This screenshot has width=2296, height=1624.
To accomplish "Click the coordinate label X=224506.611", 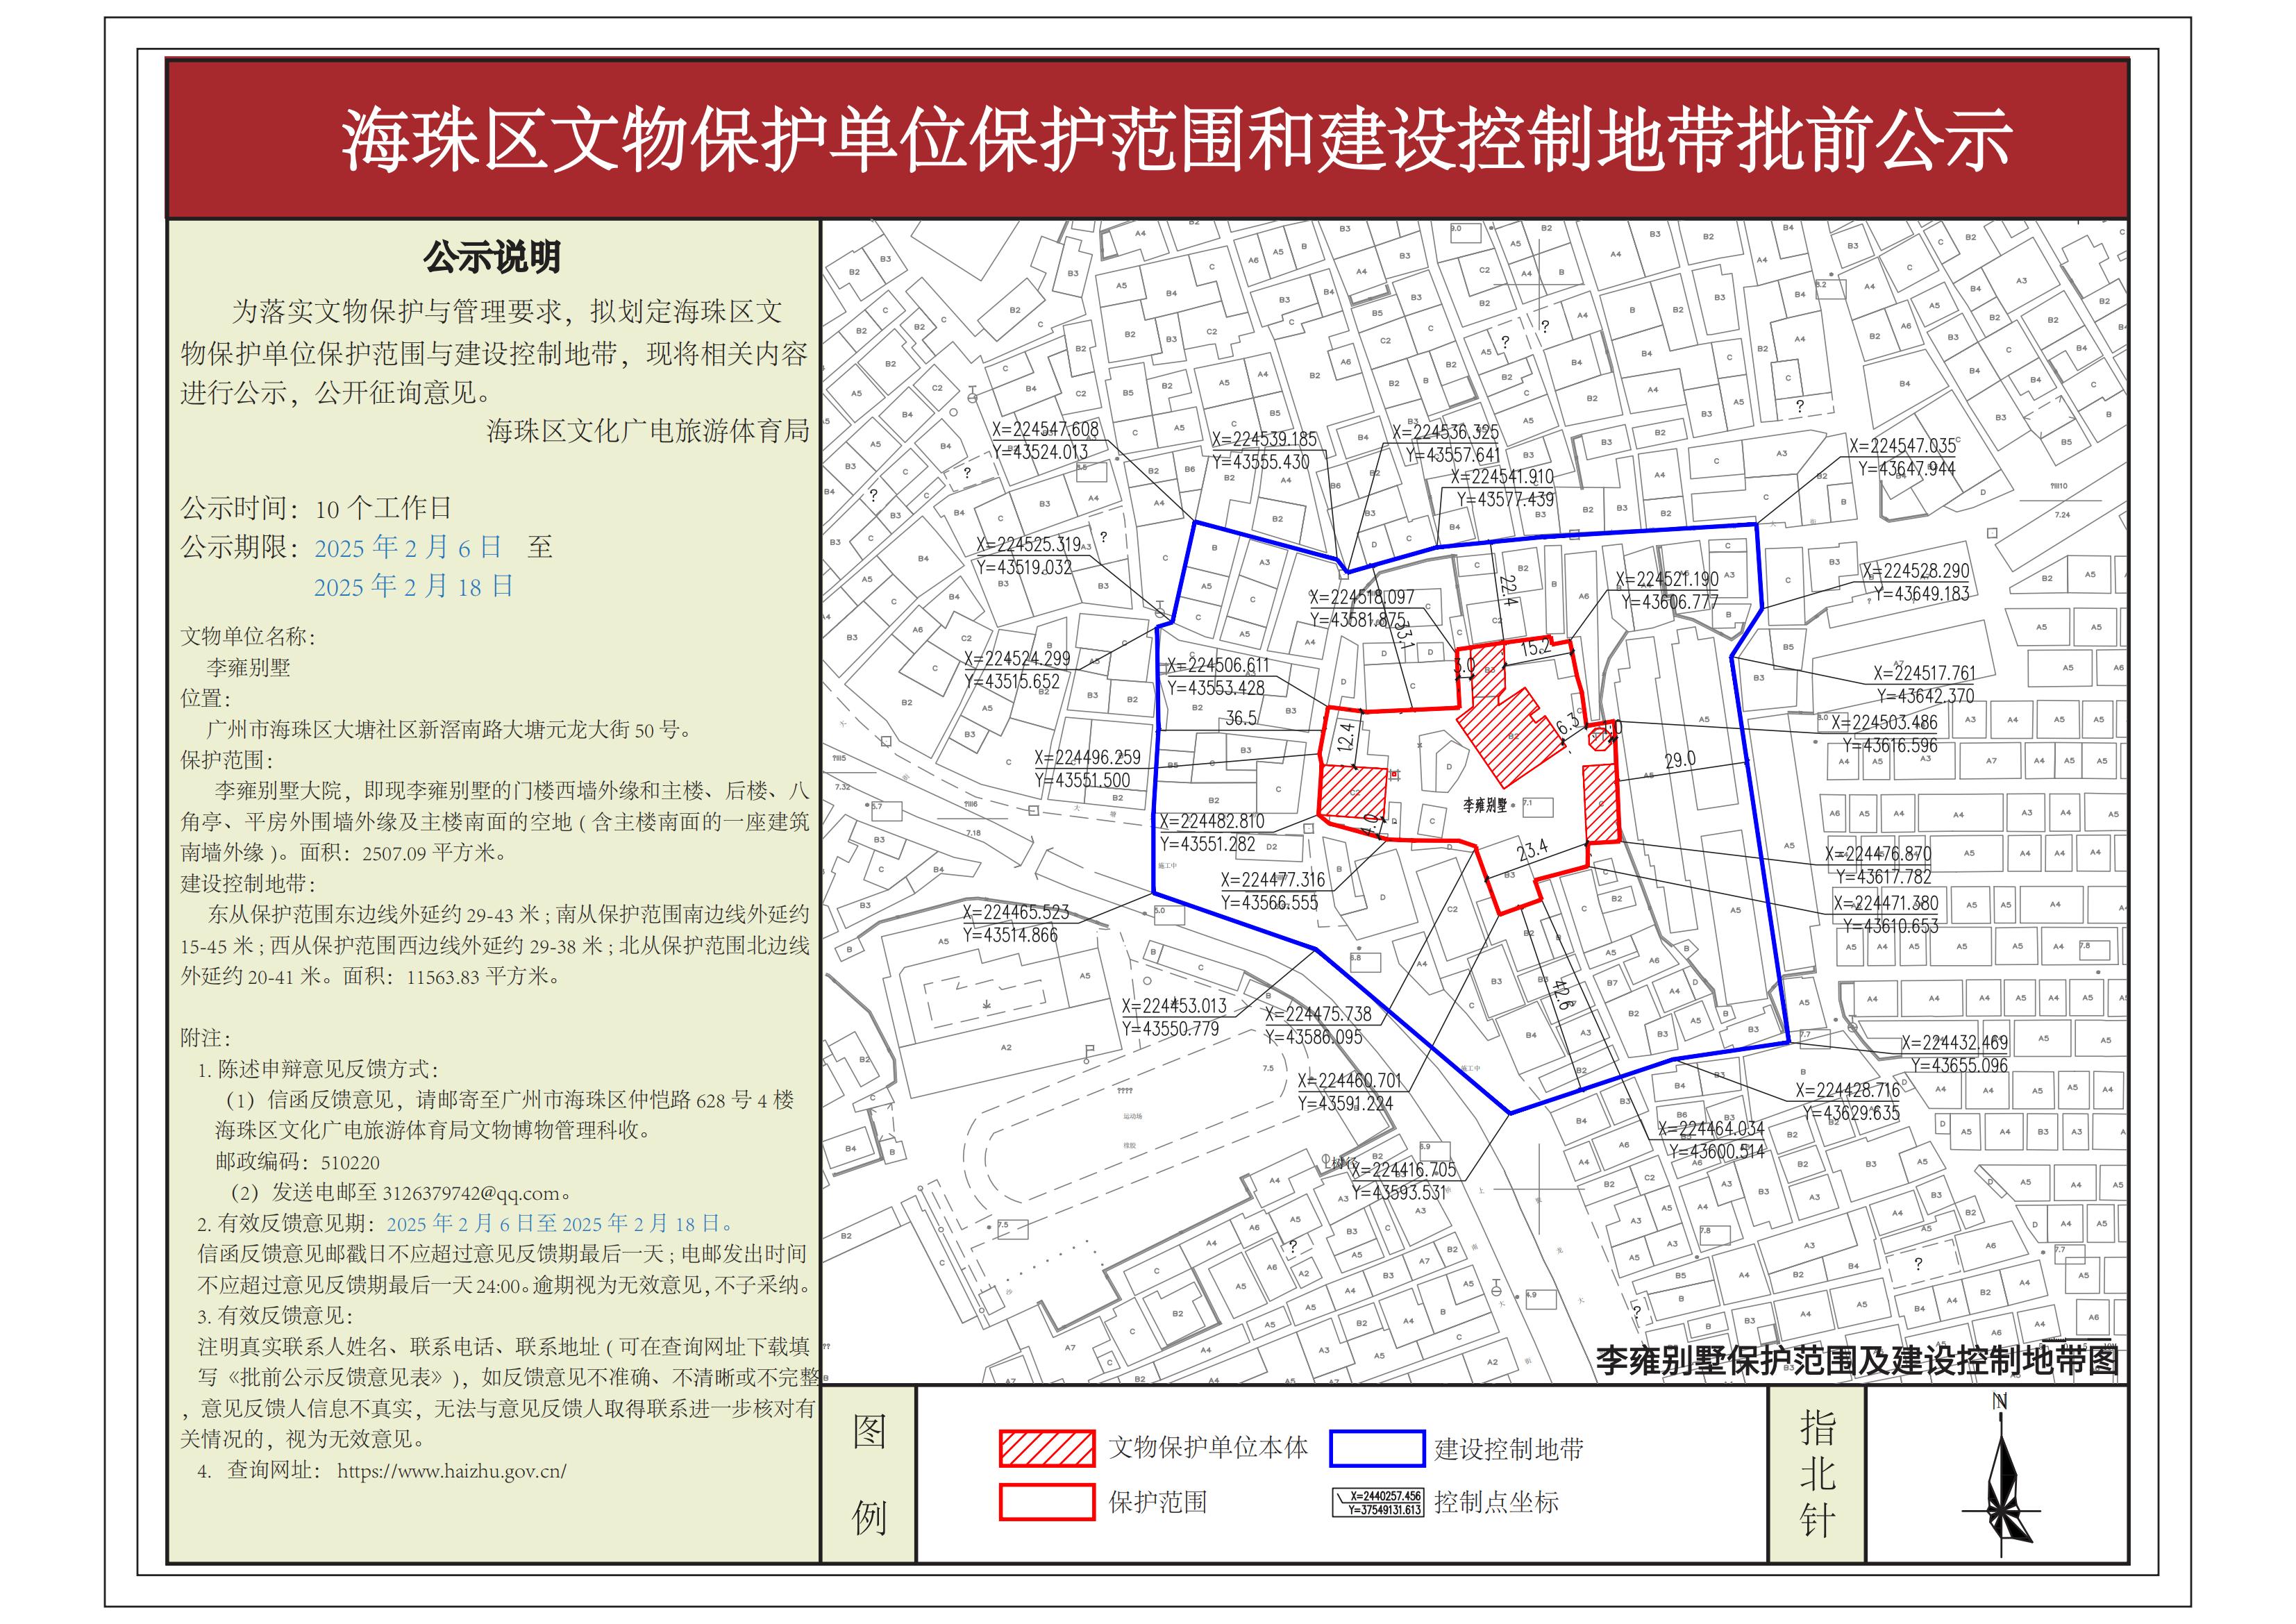I will point(1218,666).
